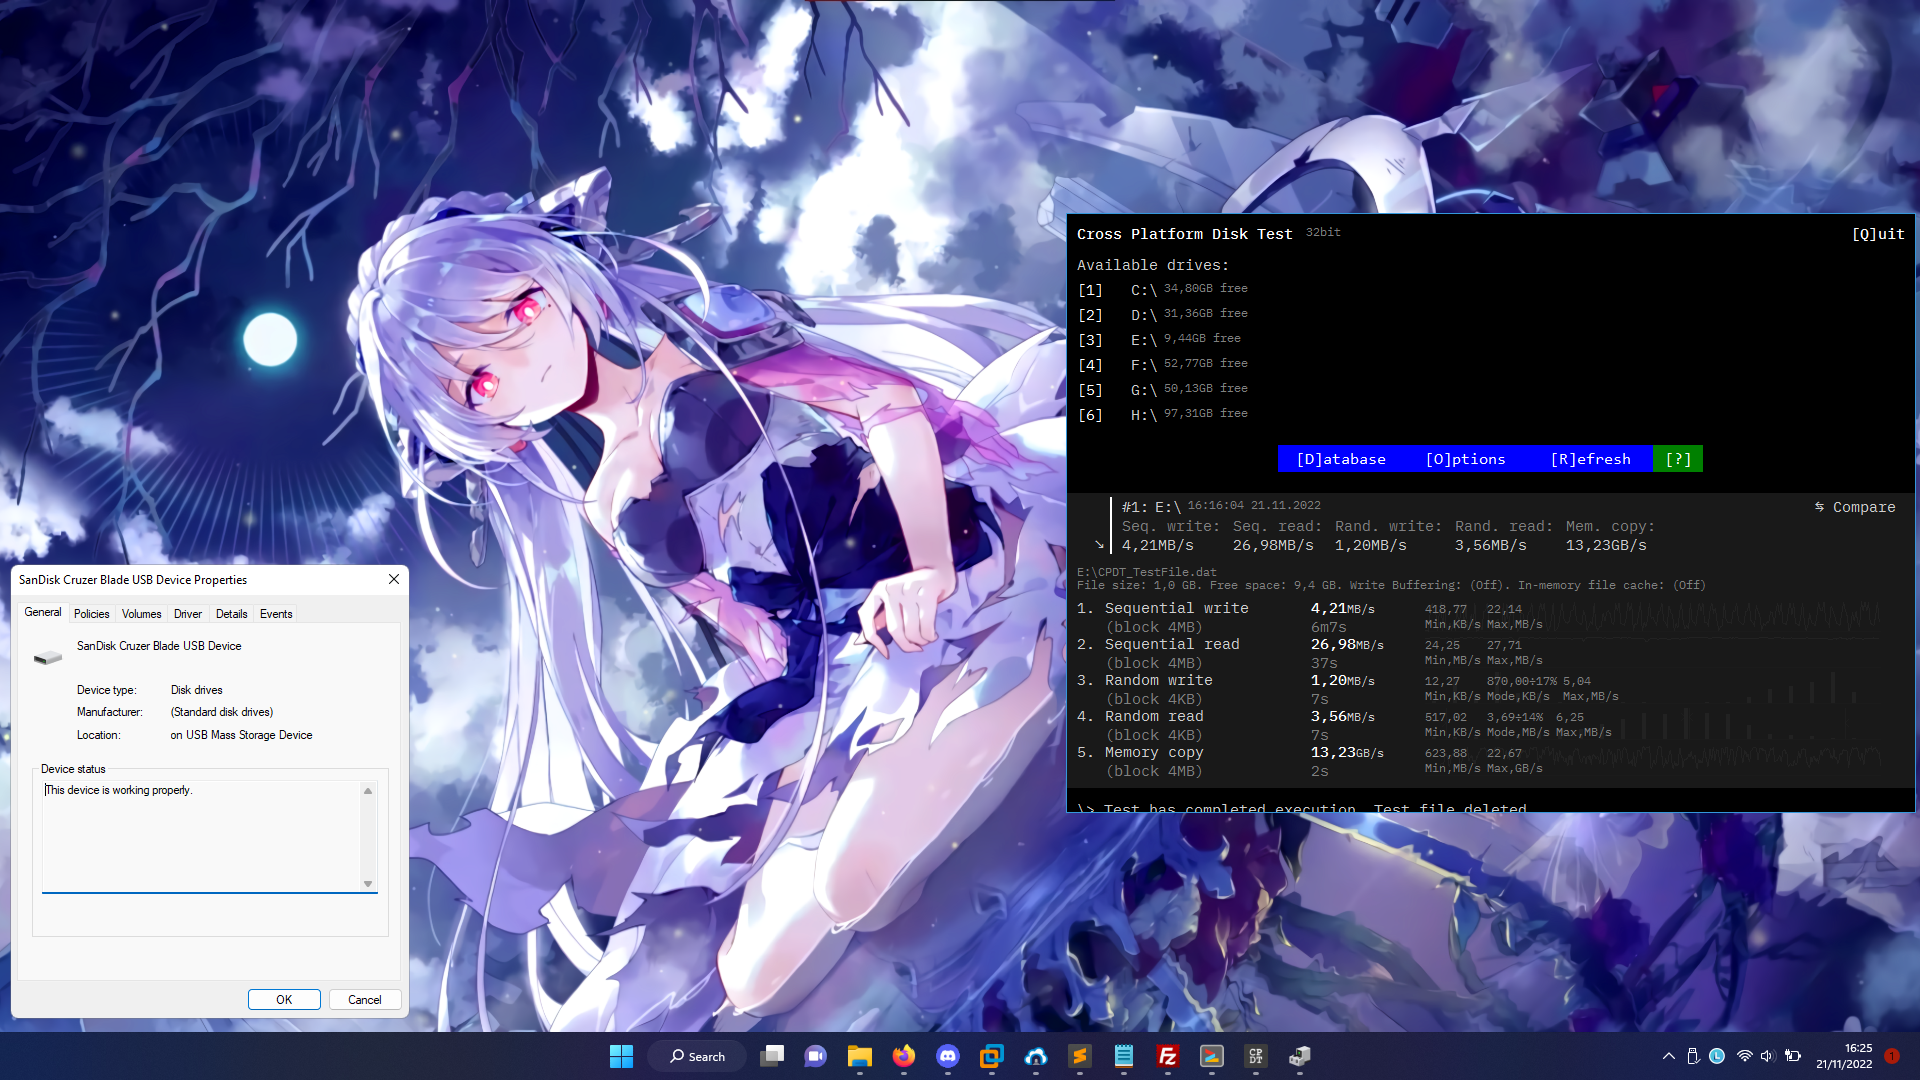This screenshot has height=1080, width=1920.
Task: Click the '4. Random read' result row
Action: point(1480,725)
